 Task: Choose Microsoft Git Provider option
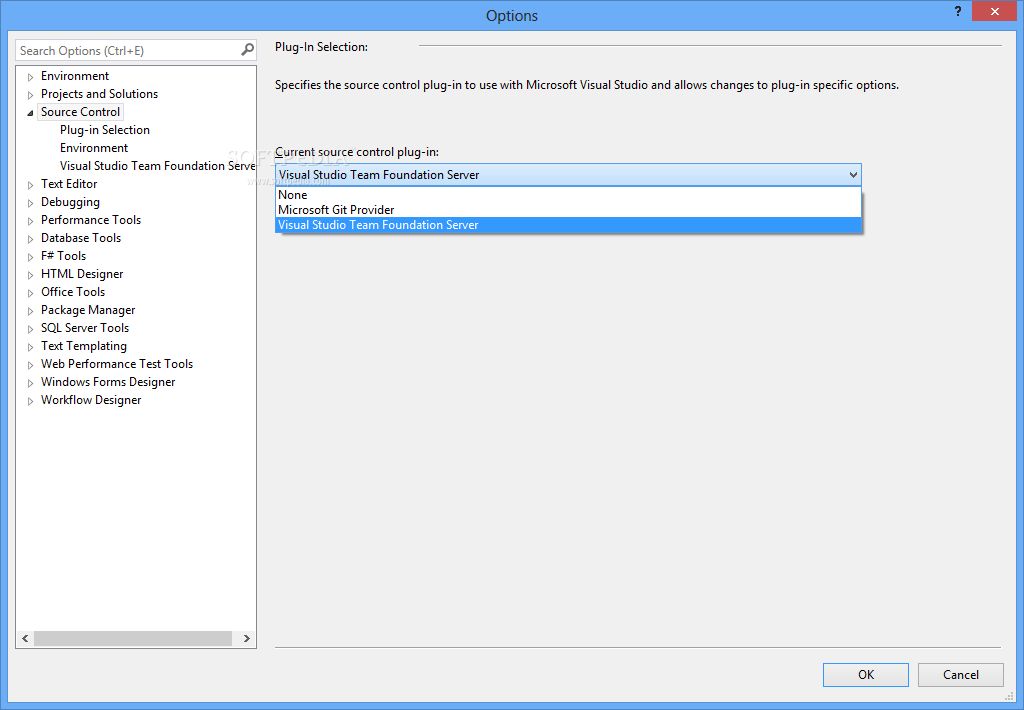(568, 210)
